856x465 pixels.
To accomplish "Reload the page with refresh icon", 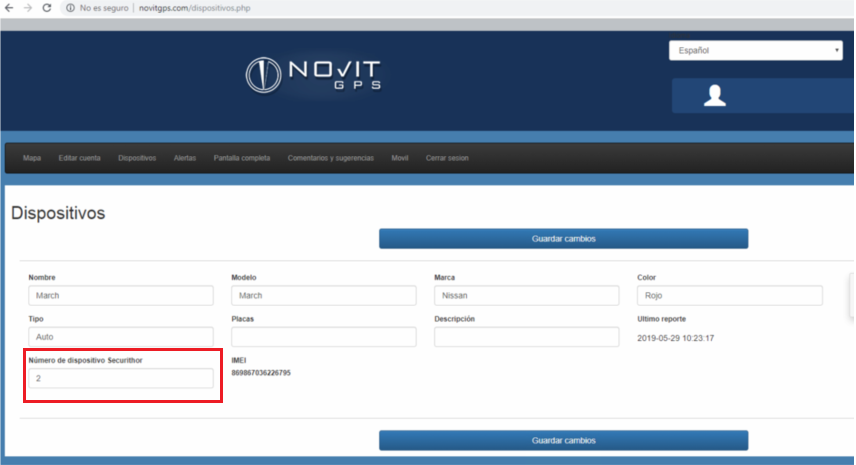I will pos(47,8).
